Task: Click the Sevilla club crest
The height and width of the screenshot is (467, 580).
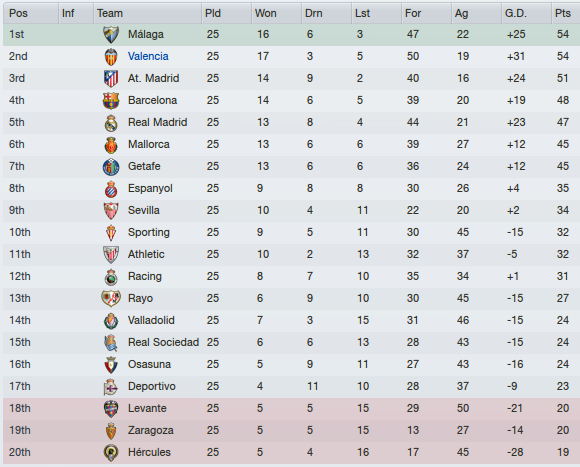Action: pyautogui.click(x=111, y=211)
